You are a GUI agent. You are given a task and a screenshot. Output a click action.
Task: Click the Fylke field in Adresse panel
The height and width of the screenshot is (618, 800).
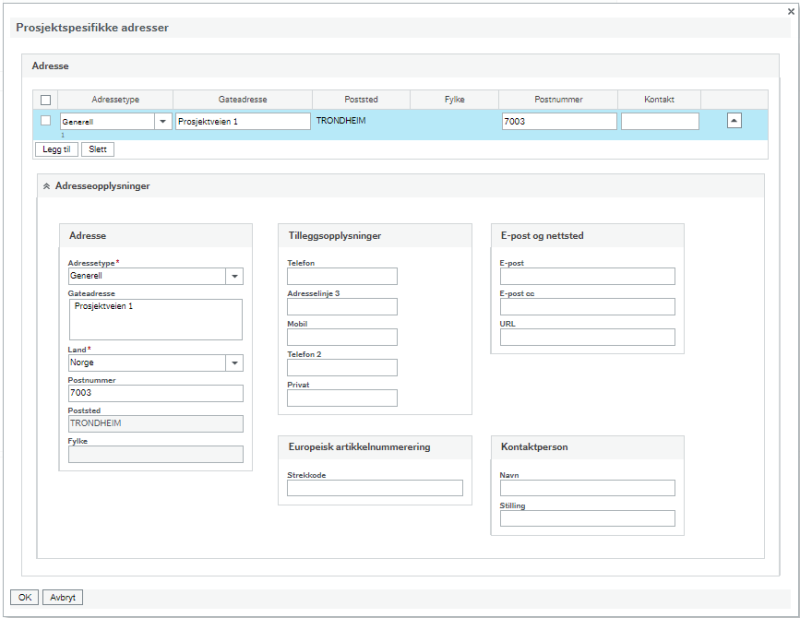tap(156, 454)
